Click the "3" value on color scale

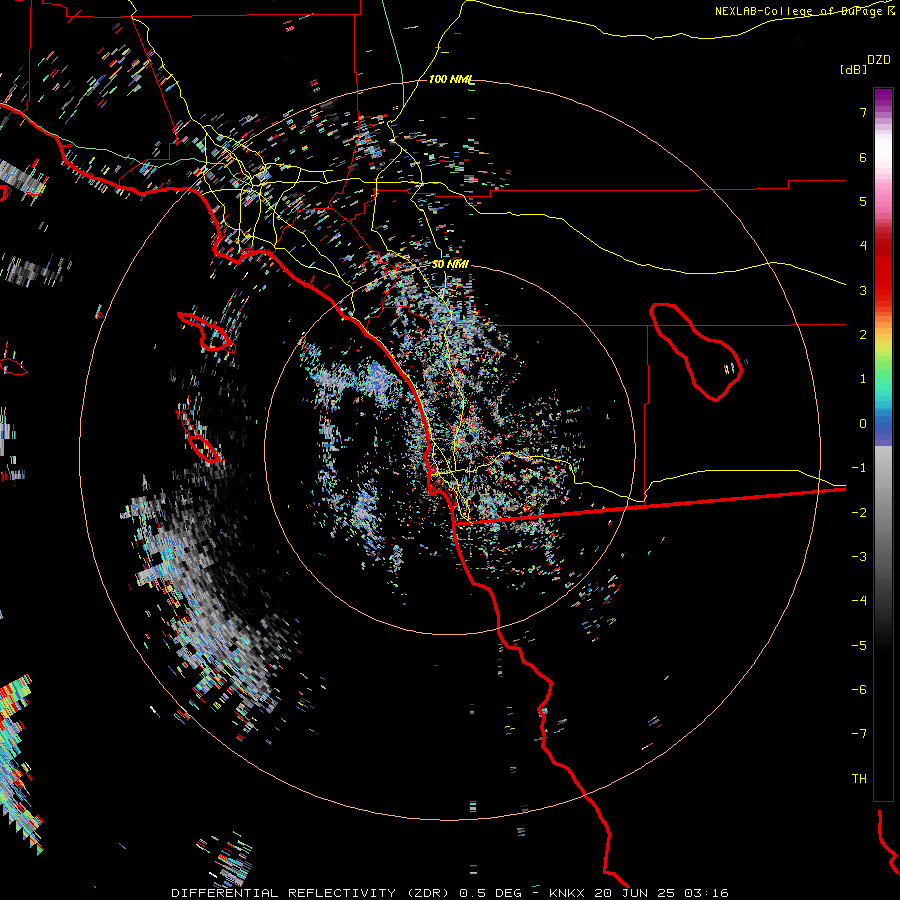pos(863,290)
